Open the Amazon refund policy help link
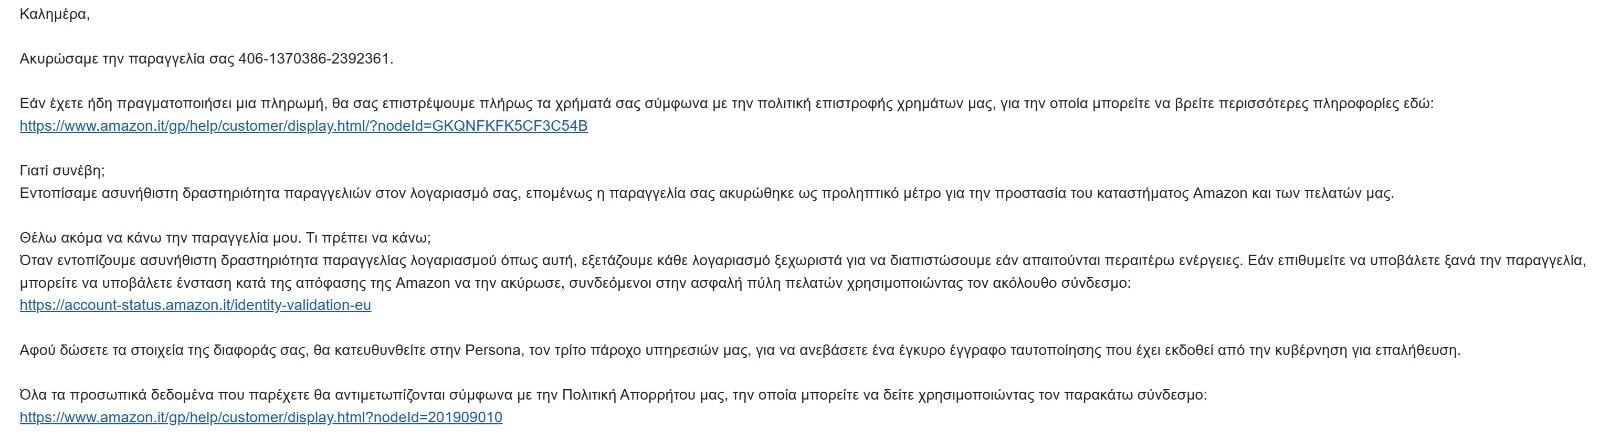The height and width of the screenshot is (439, 1600). [x=303, y=126]
